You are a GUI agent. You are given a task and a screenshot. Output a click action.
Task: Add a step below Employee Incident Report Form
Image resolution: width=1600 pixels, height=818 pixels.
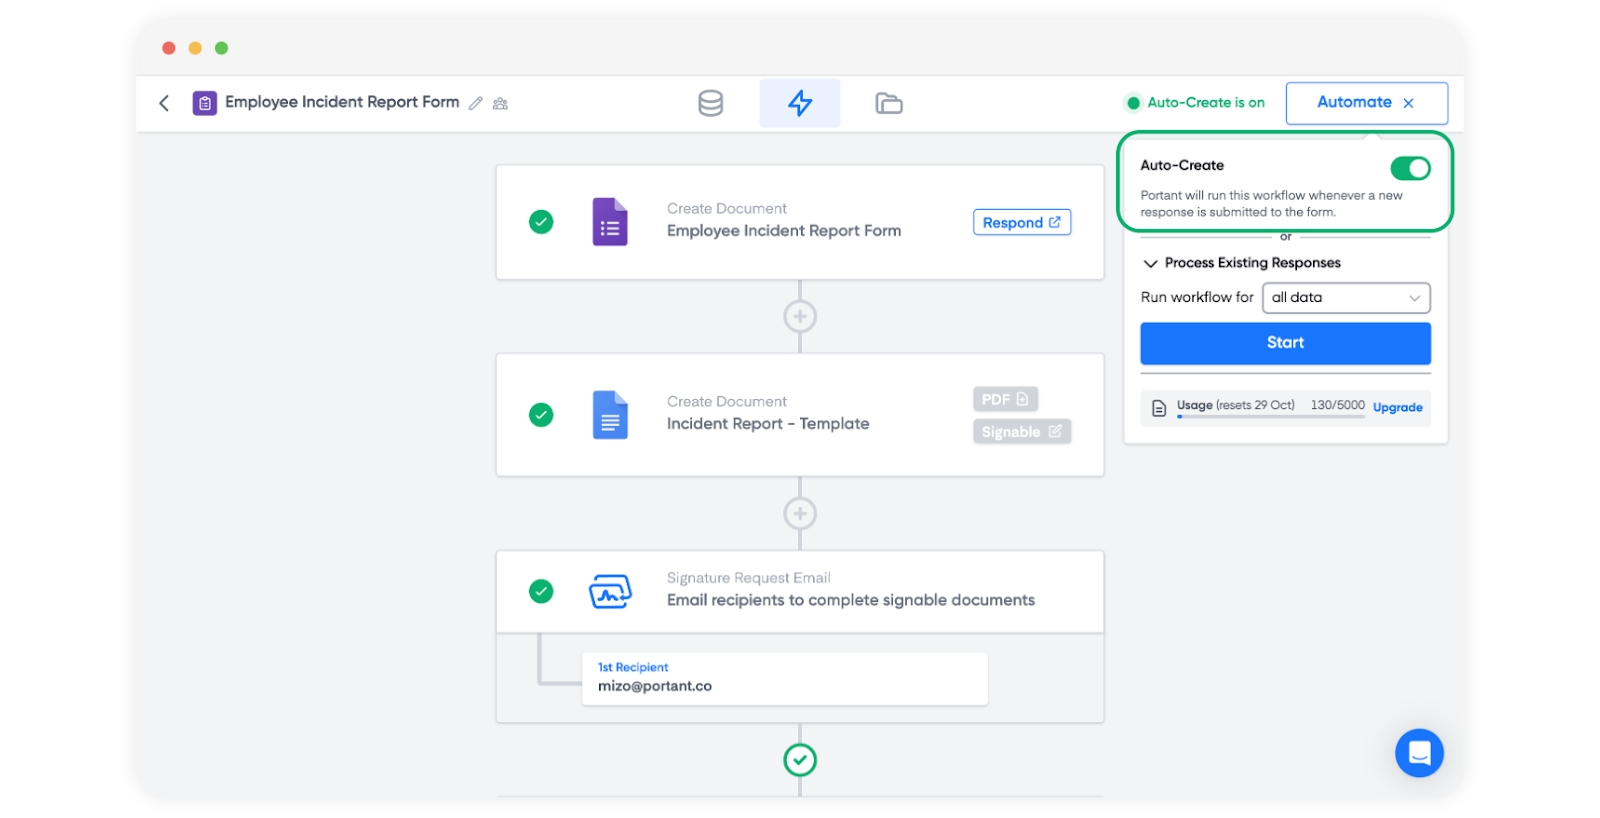(x=799, y=317)
